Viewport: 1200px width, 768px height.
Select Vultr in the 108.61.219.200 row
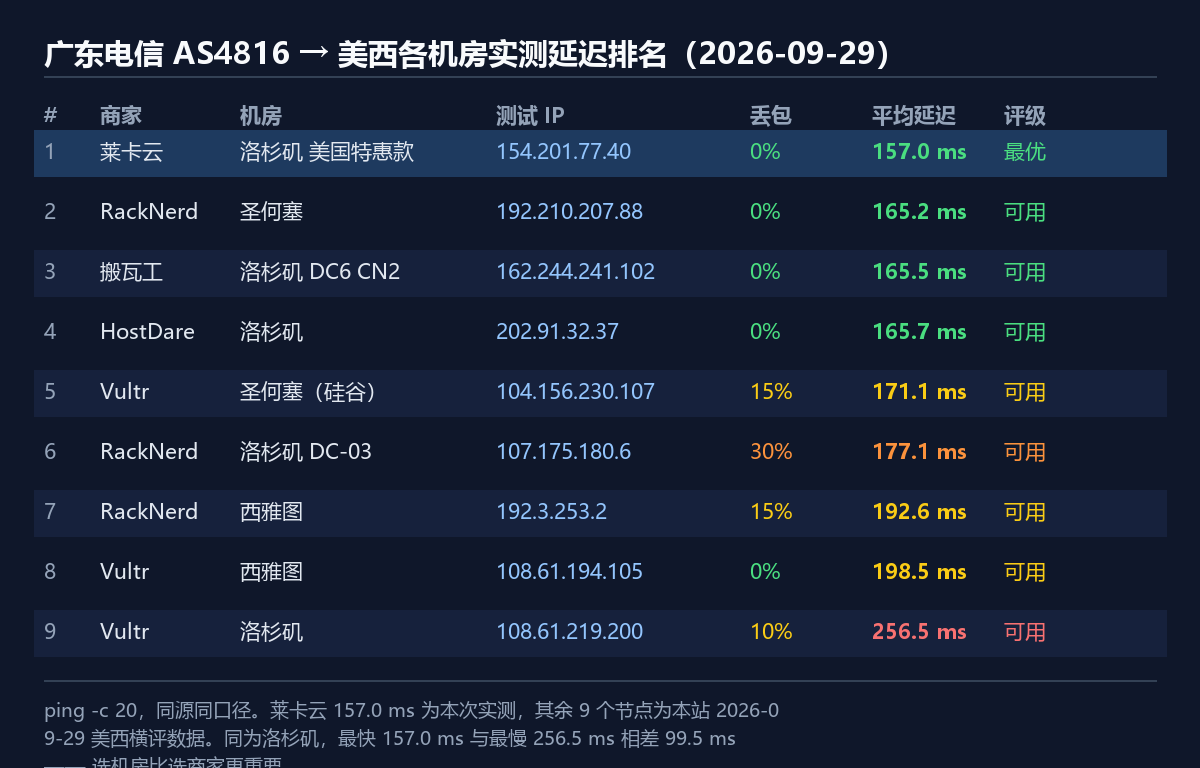tap(124, 632)
